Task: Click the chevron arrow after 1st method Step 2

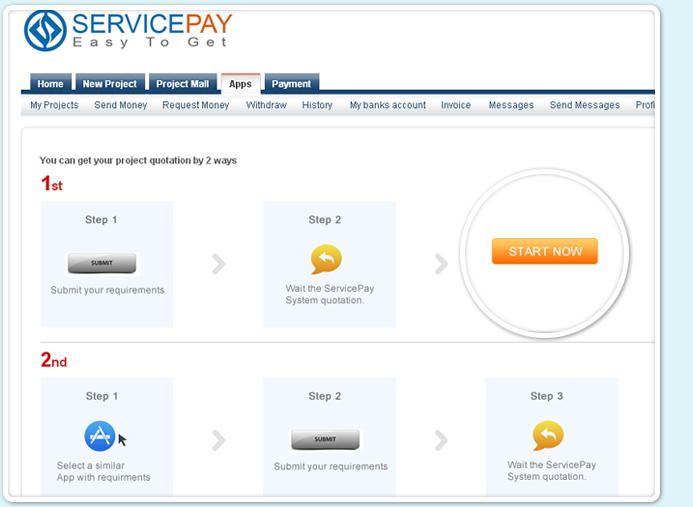Action: coord(442,264)
